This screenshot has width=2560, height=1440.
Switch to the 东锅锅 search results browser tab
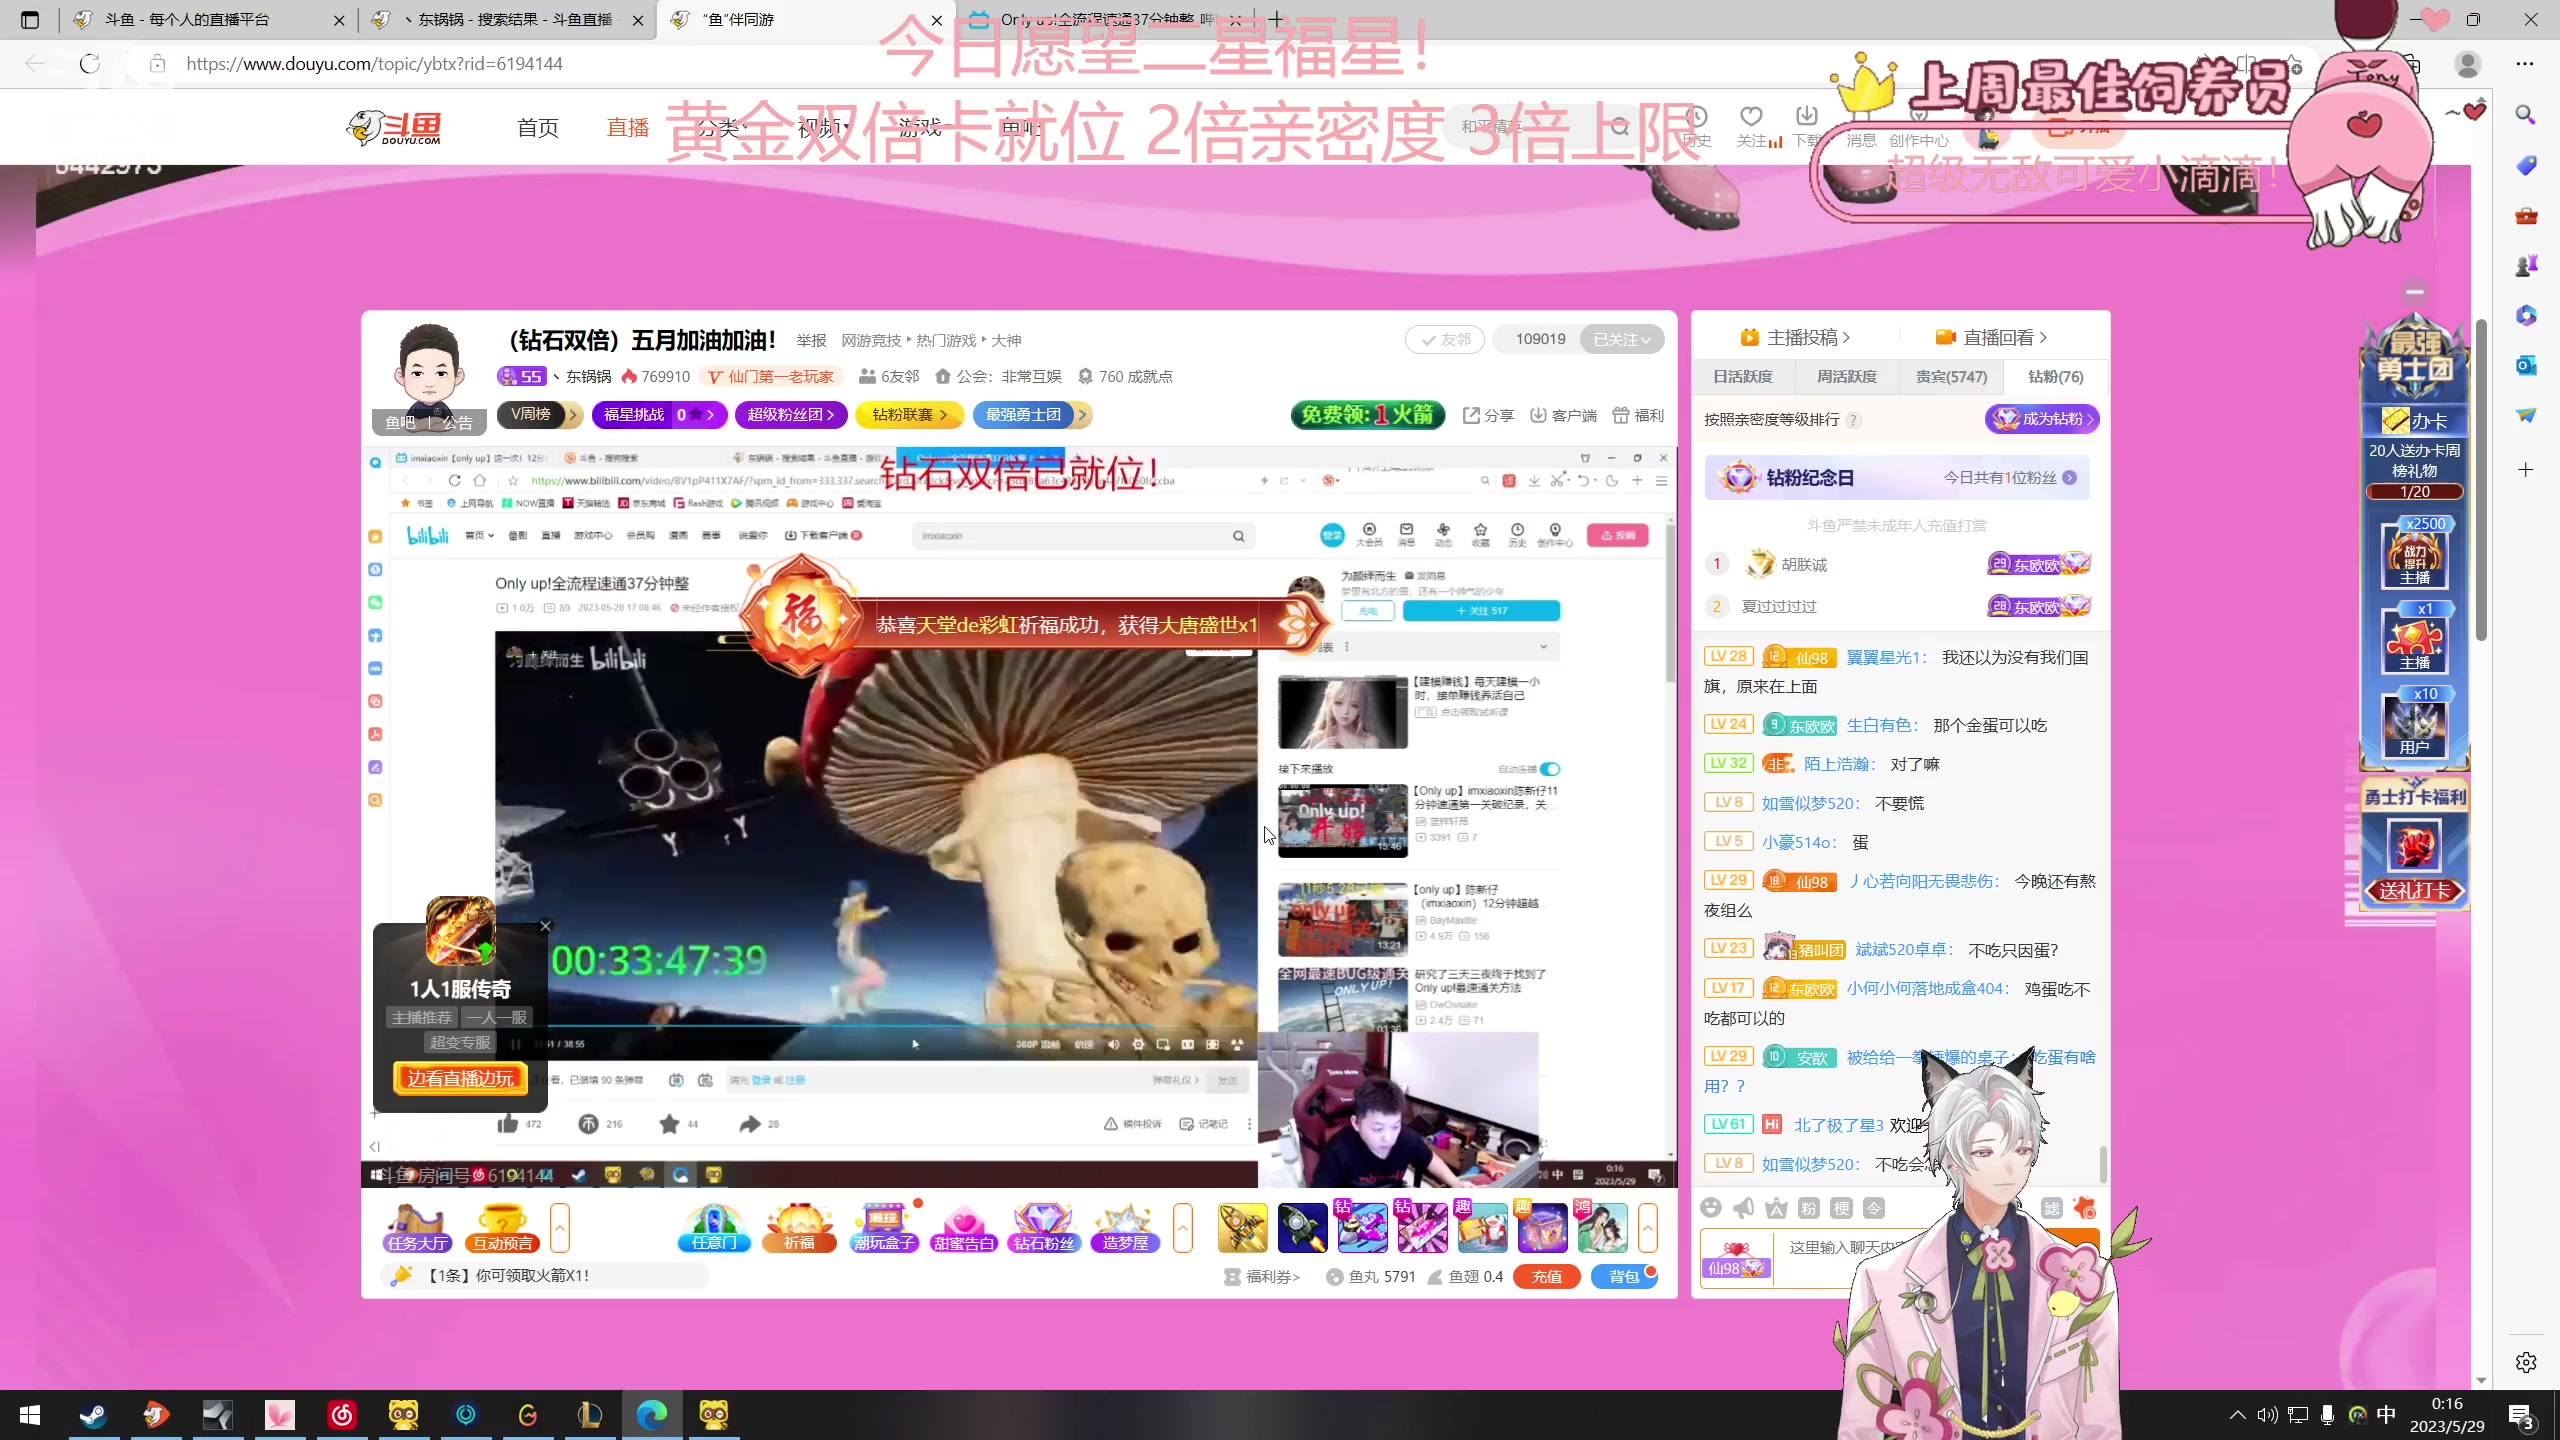click(507, 19)
